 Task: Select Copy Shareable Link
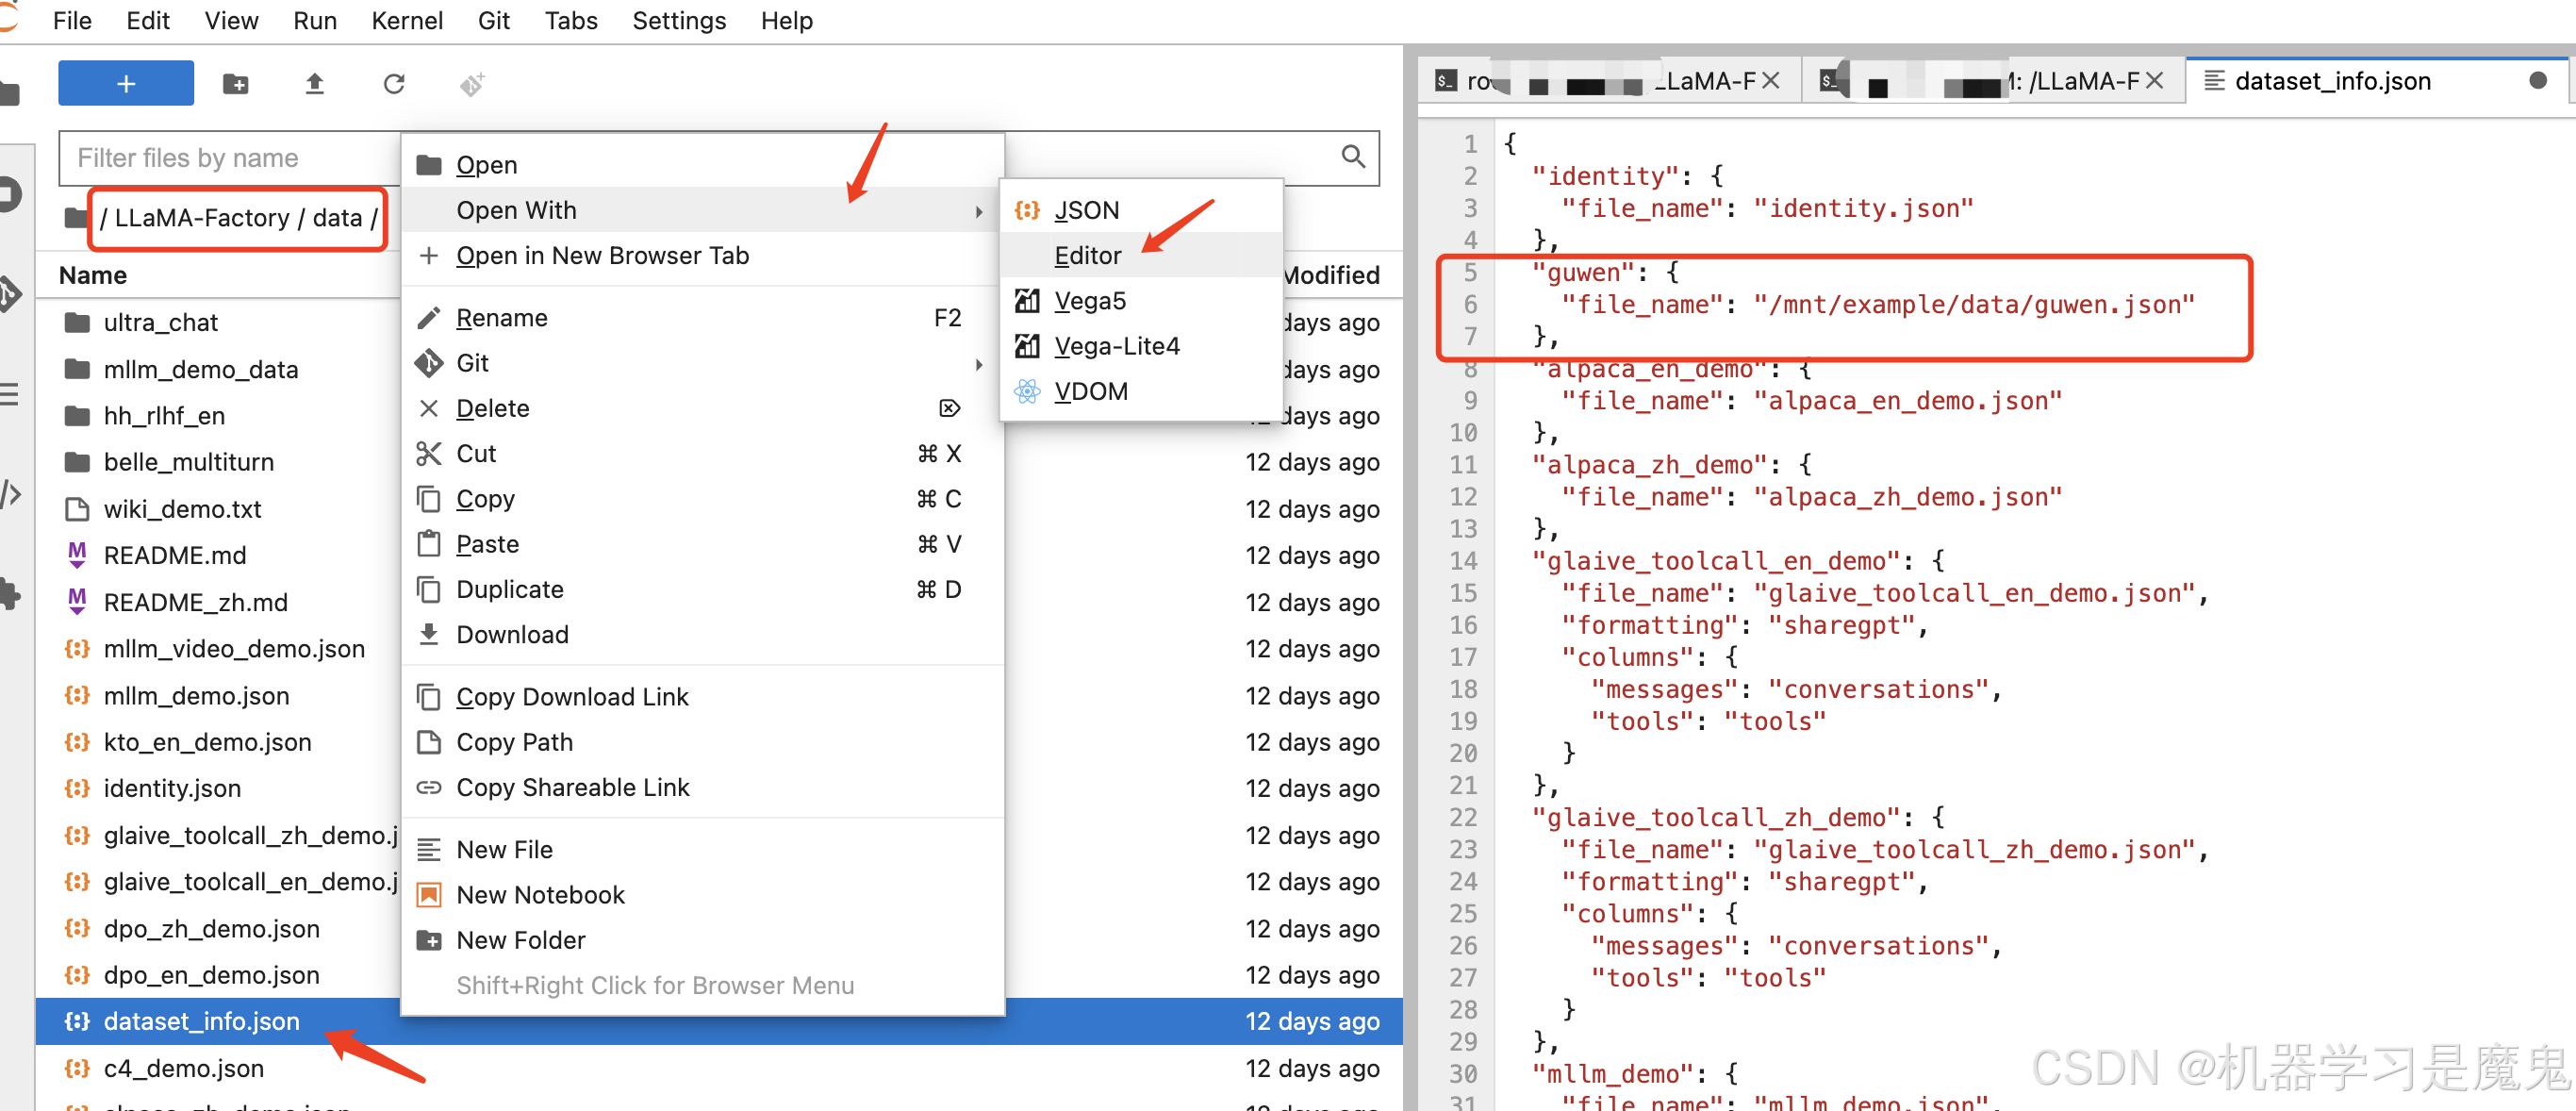coord(702,788)
